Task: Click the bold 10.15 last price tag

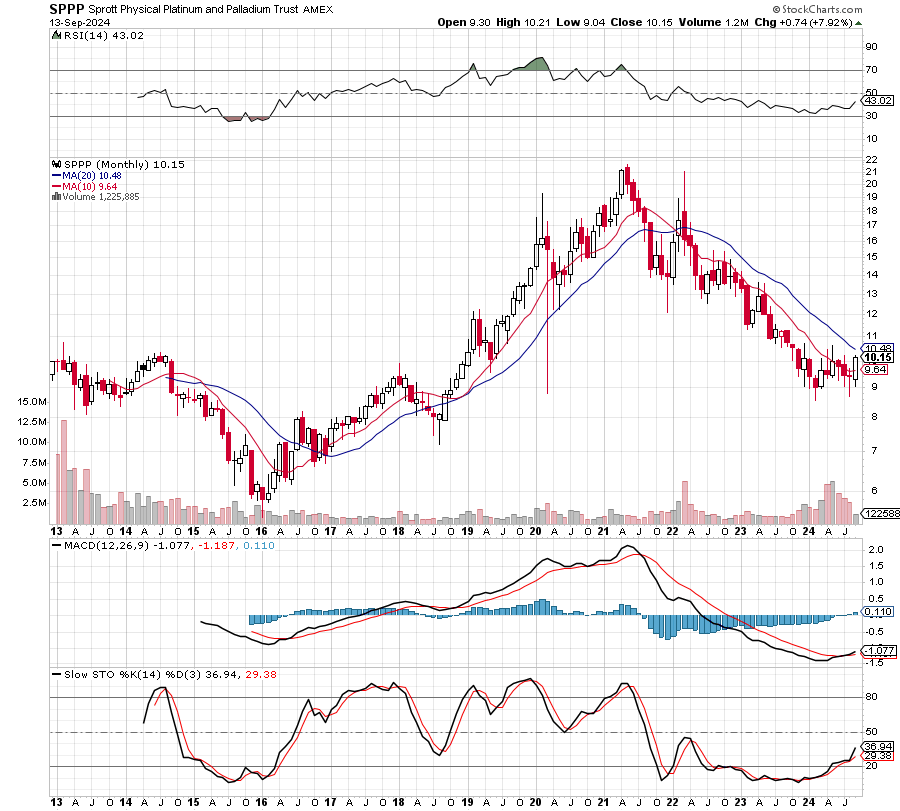Action: click(878, 357)
